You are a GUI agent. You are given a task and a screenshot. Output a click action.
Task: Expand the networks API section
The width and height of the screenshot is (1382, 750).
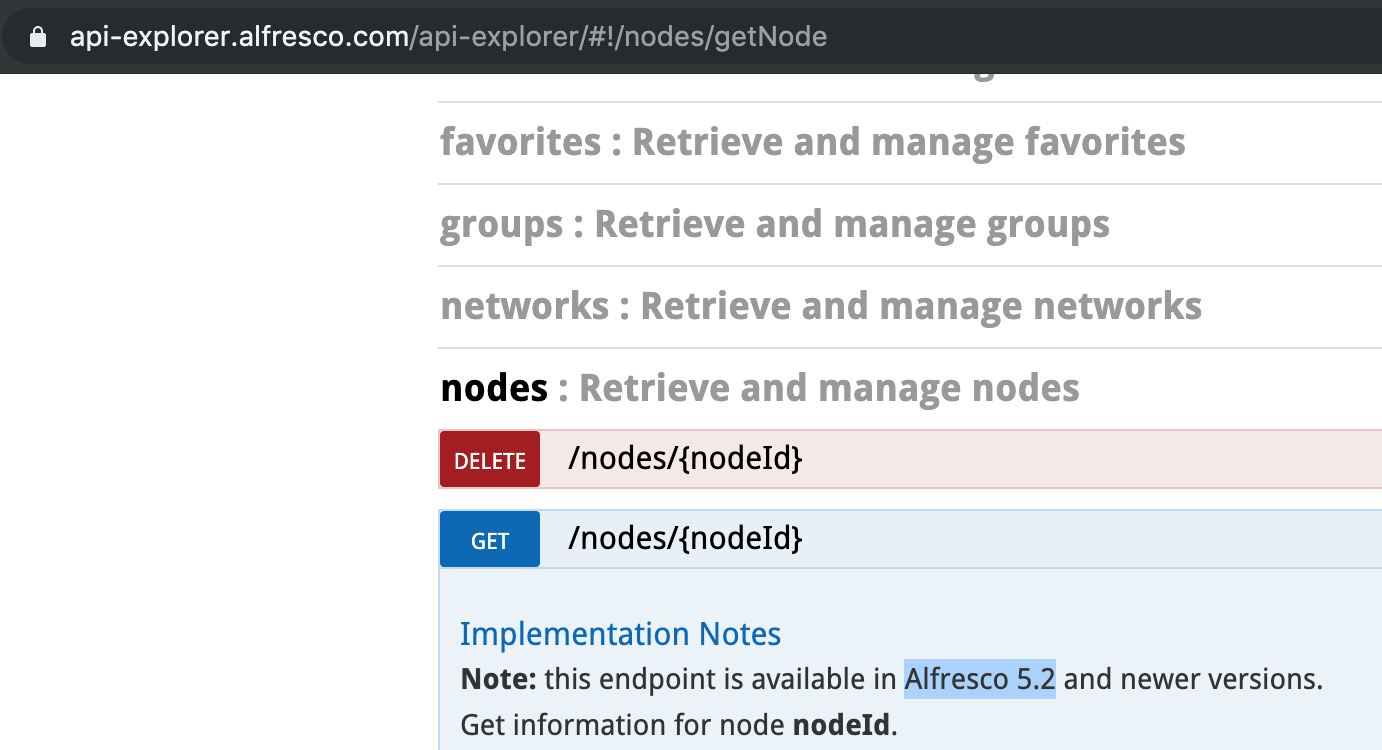point(820,305)
